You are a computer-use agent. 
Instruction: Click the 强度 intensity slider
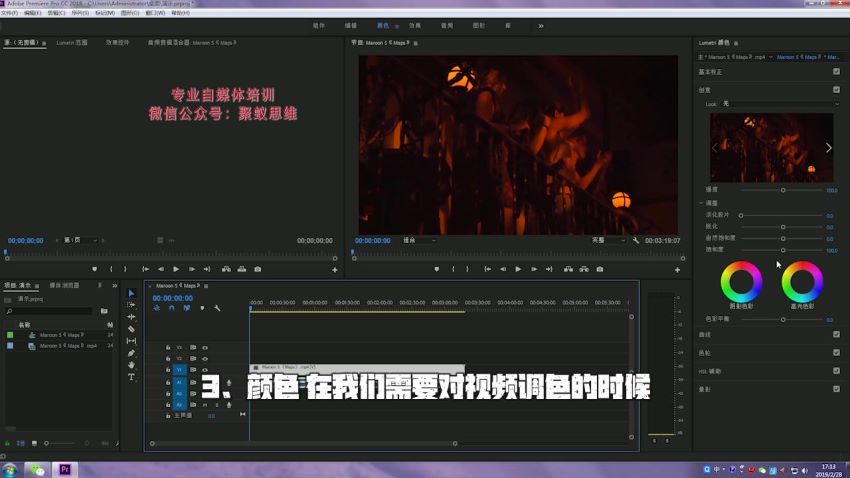[x=782, y=190]
